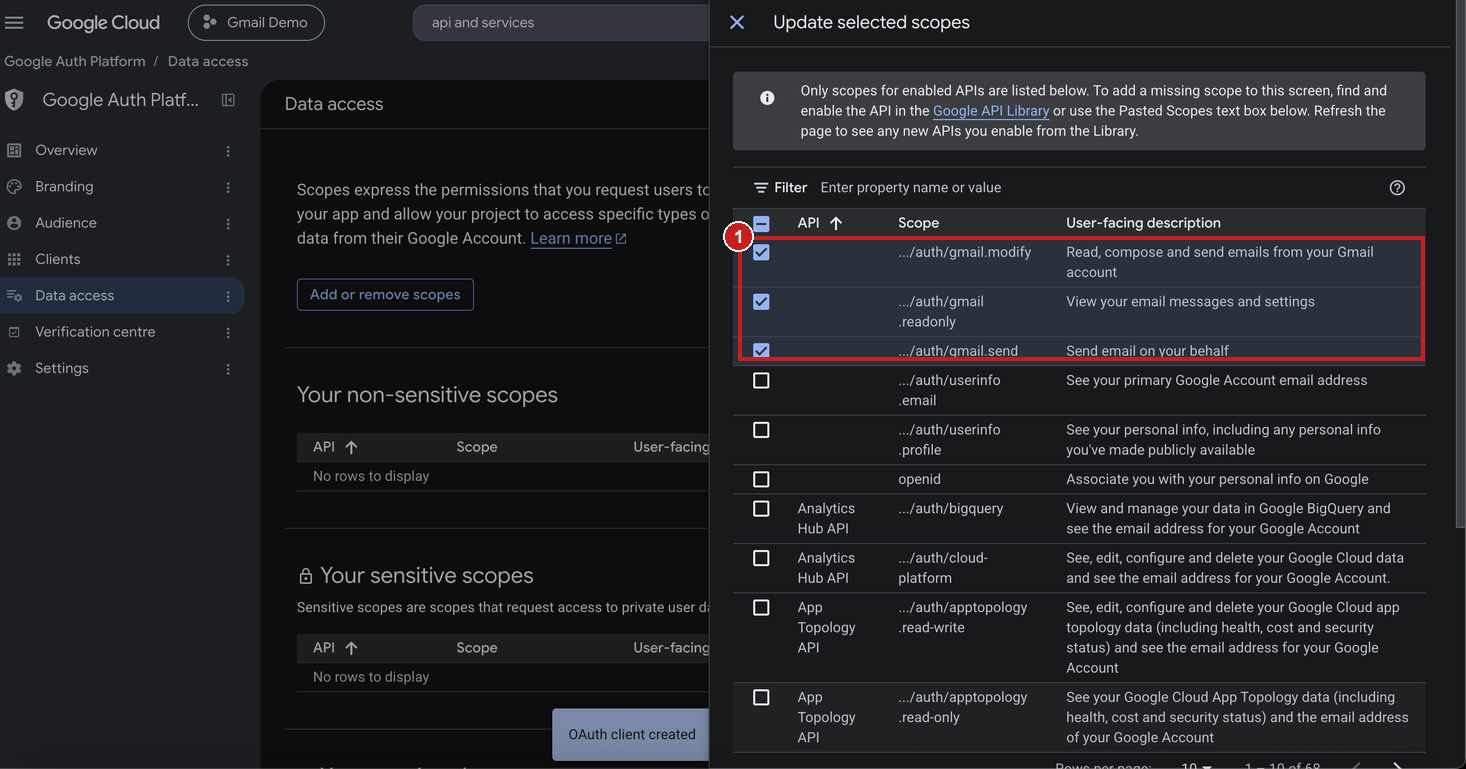Image resolution: width=1466 pixels, height=769 pixels.
Task: Go to Branding in the sidebar
Action: (64, 187)
